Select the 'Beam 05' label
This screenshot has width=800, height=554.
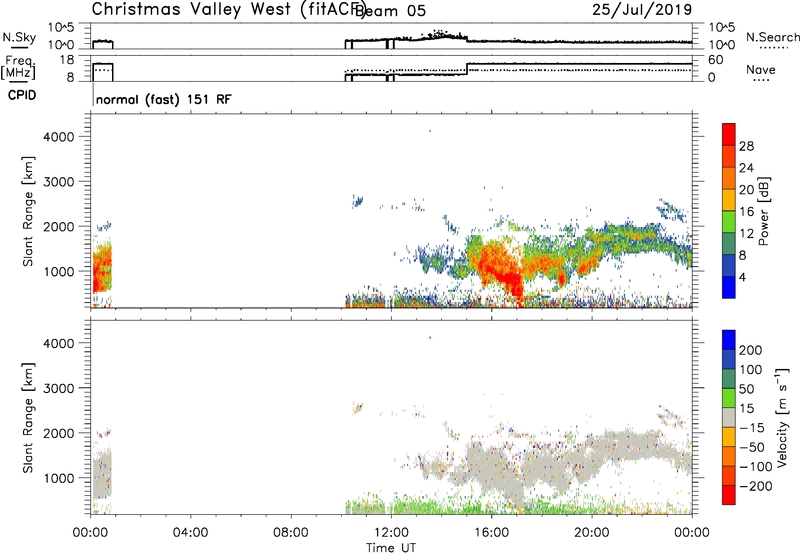pyautogui.click(x=390, y=11)
